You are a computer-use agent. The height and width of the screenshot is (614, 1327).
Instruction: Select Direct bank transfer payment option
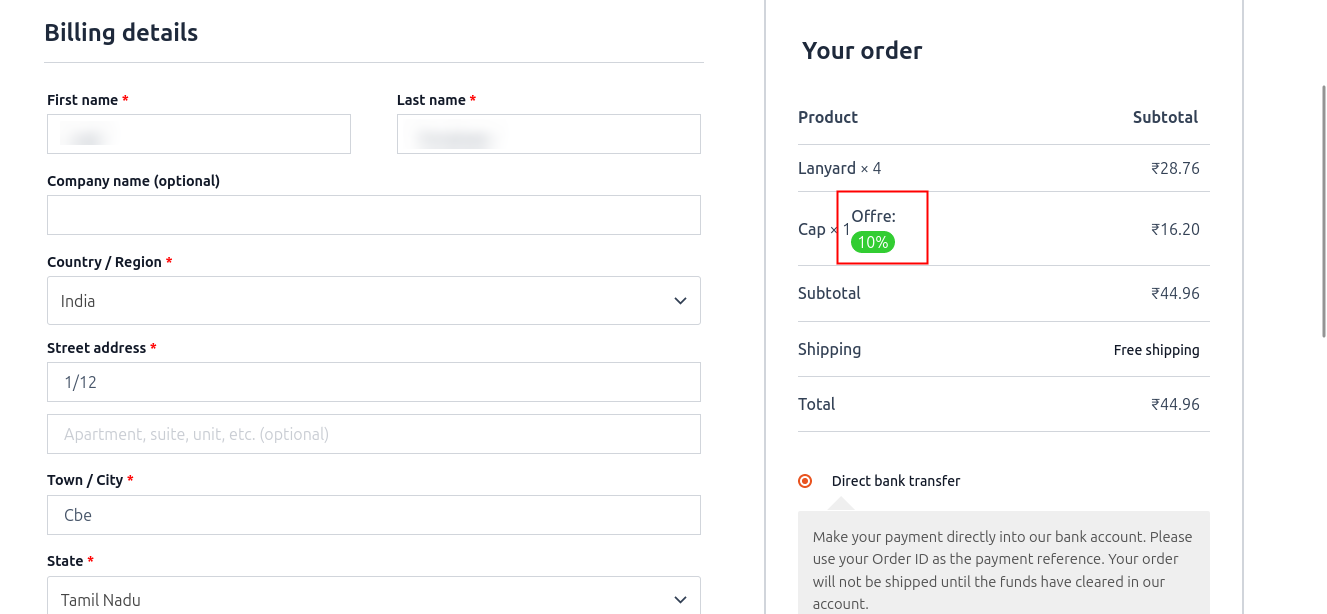[x=805, y=481]
